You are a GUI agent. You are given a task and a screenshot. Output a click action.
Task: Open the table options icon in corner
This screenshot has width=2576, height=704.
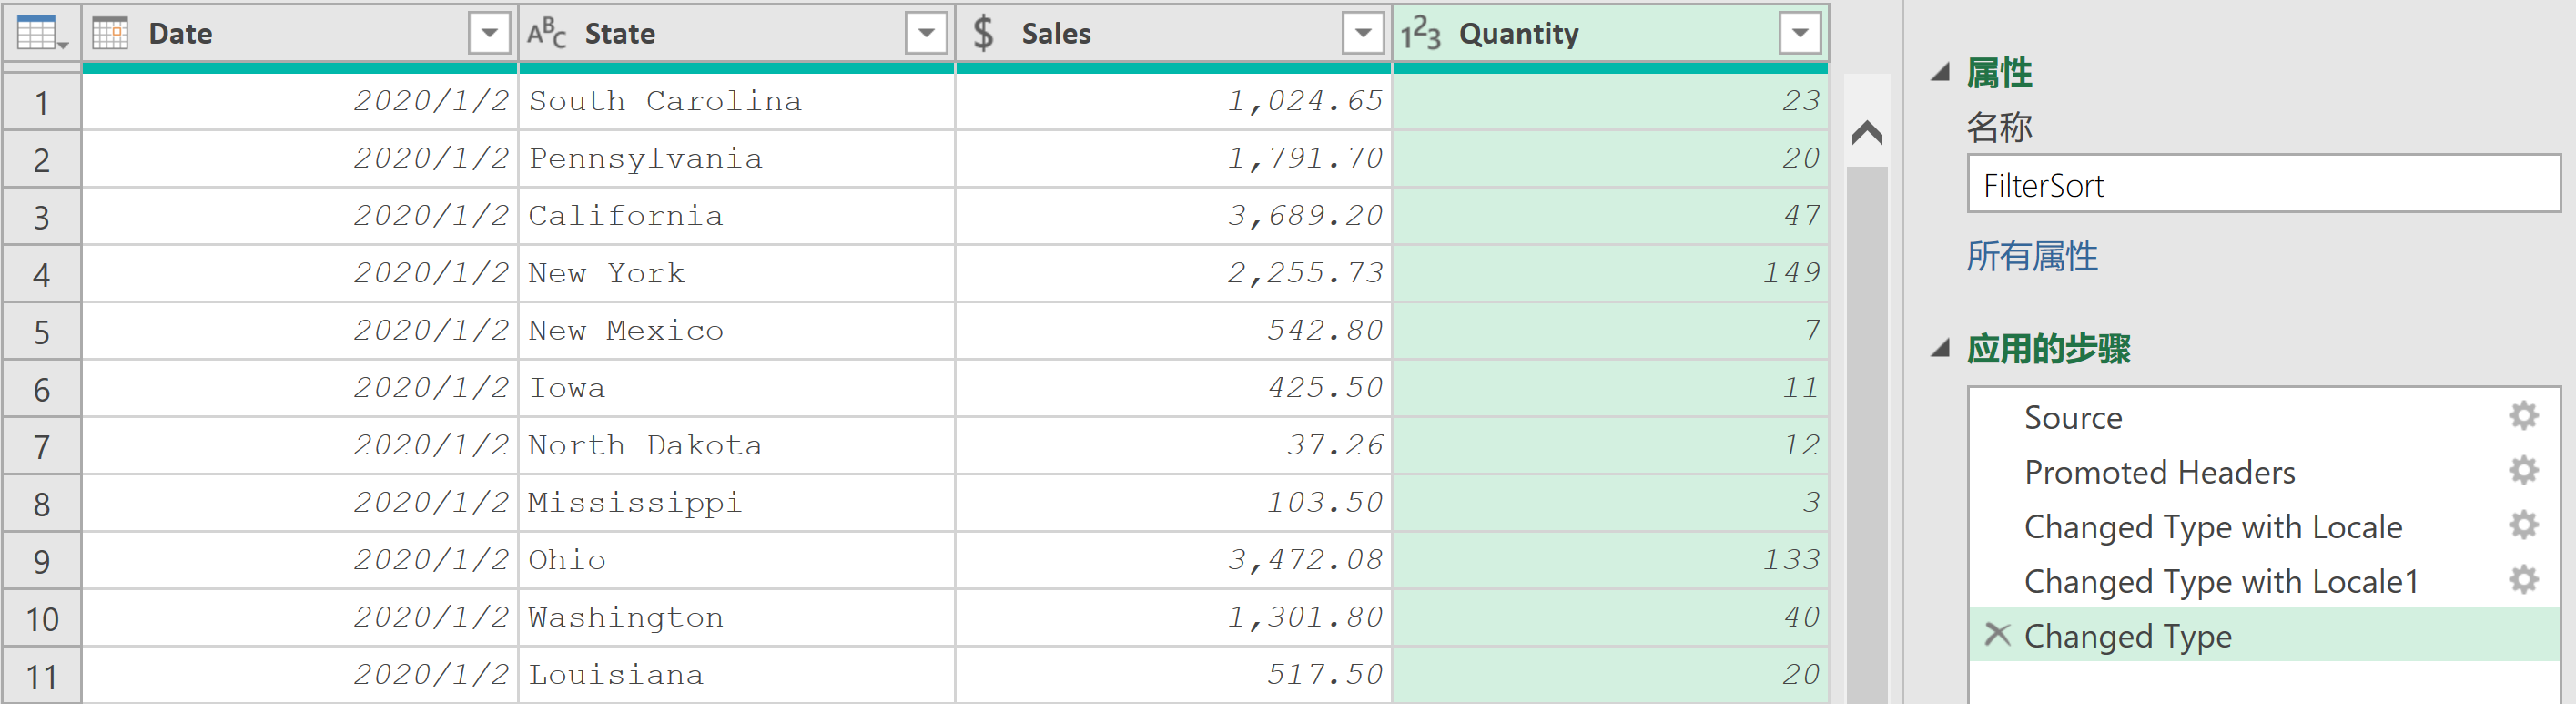pos(41,34)
